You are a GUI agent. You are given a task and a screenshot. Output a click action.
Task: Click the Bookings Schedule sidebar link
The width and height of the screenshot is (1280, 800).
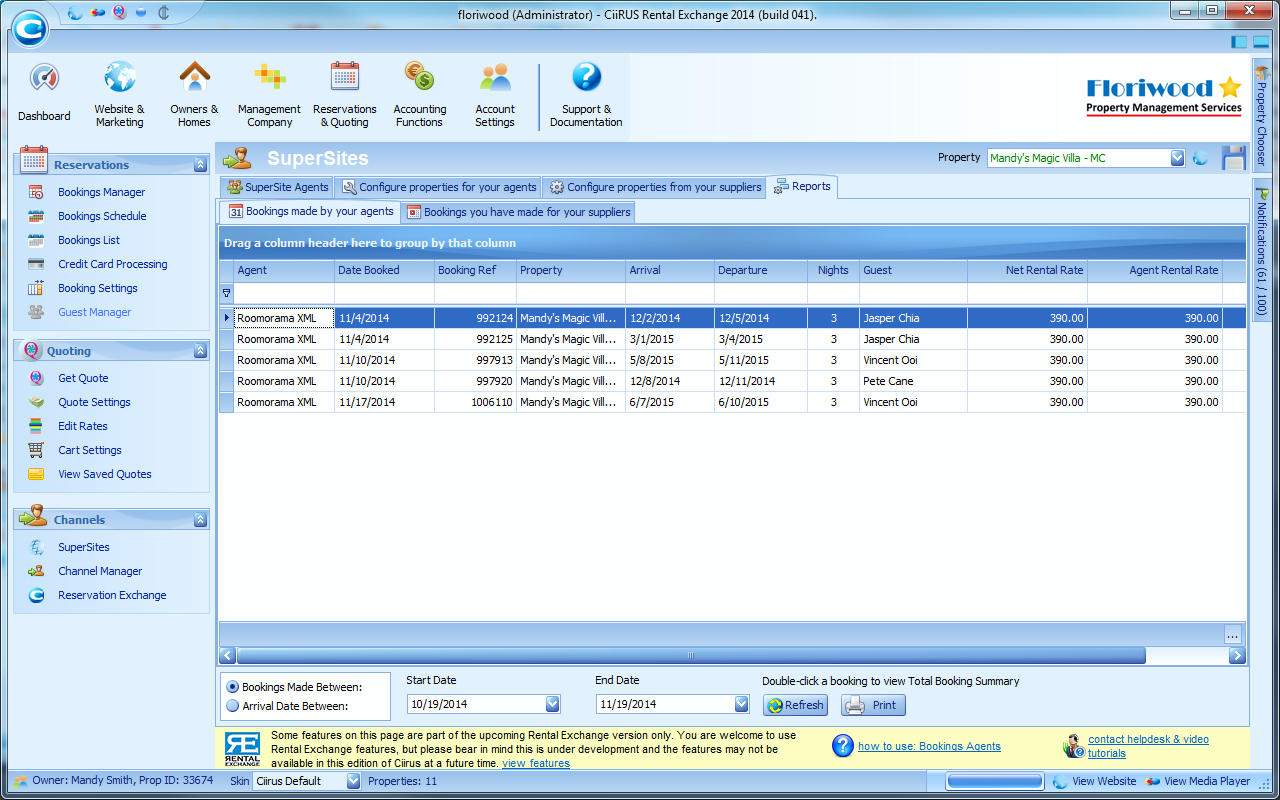point(102,216)
